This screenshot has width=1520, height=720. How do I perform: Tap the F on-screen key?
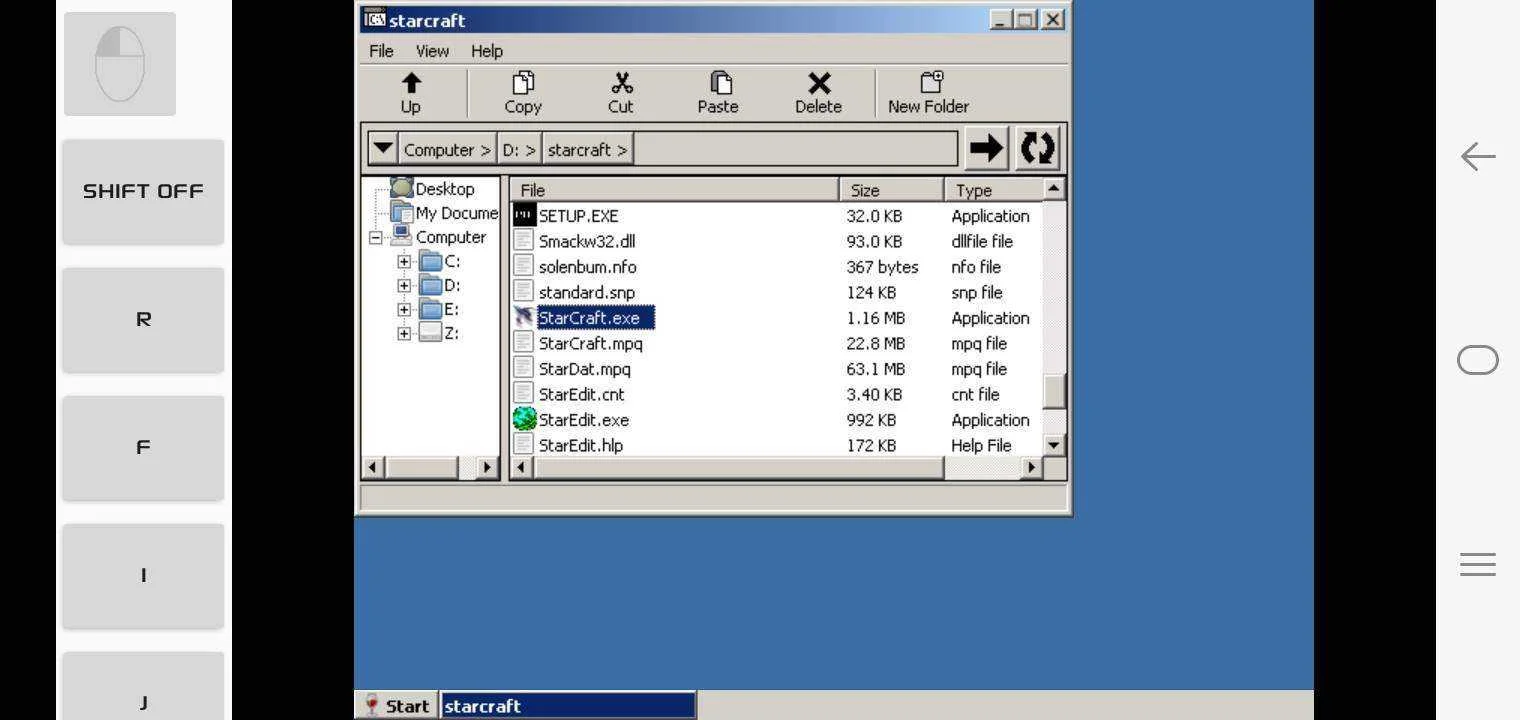[x=143, y=447]
